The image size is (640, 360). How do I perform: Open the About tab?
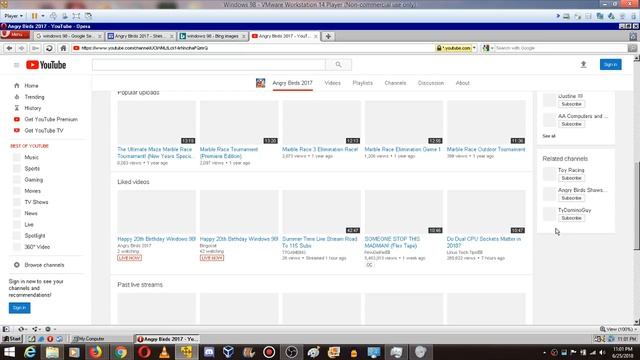(462, 83)
